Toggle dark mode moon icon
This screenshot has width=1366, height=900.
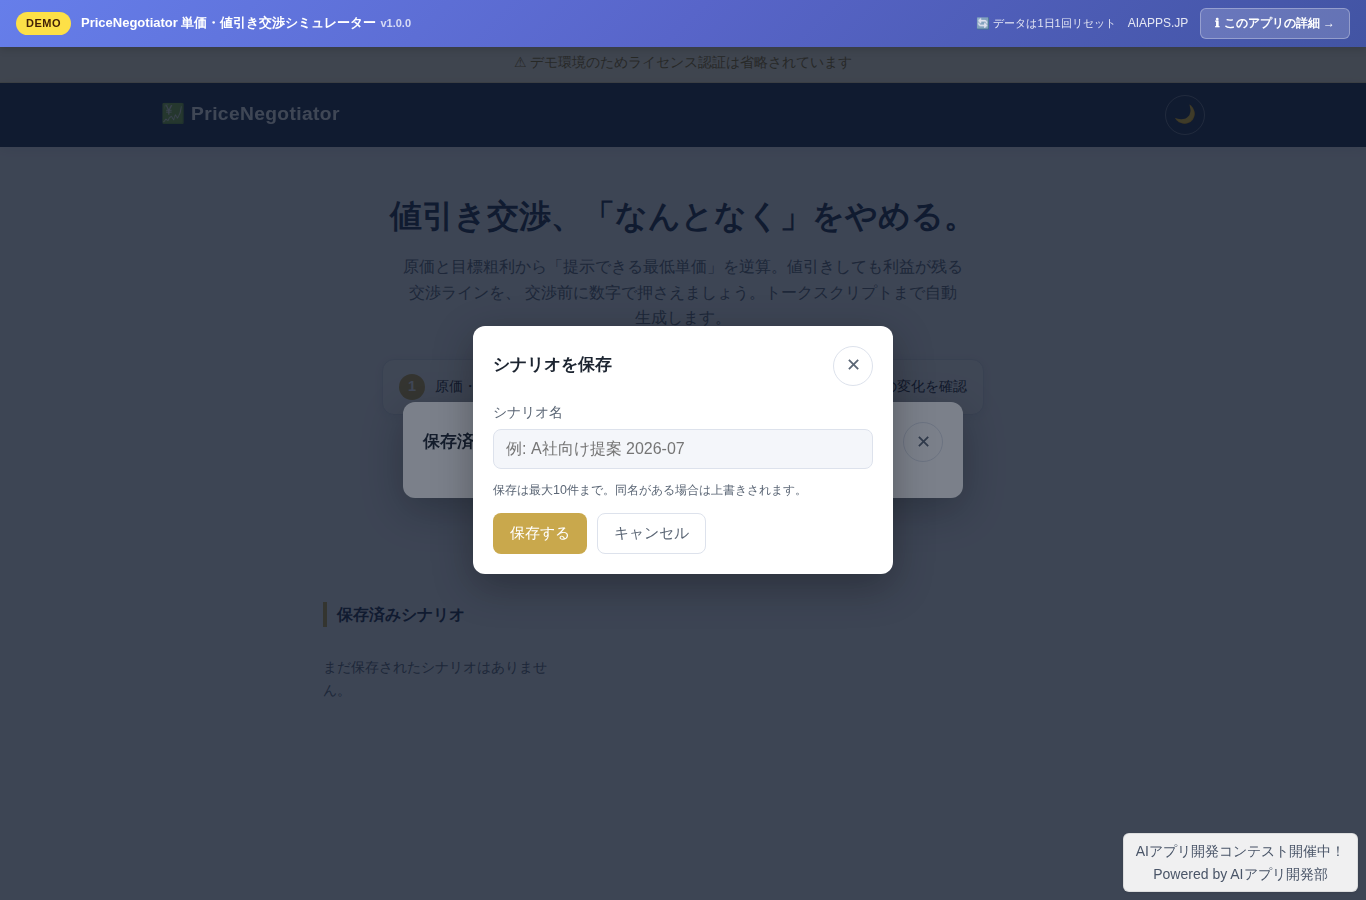[x=1185, y=115]
